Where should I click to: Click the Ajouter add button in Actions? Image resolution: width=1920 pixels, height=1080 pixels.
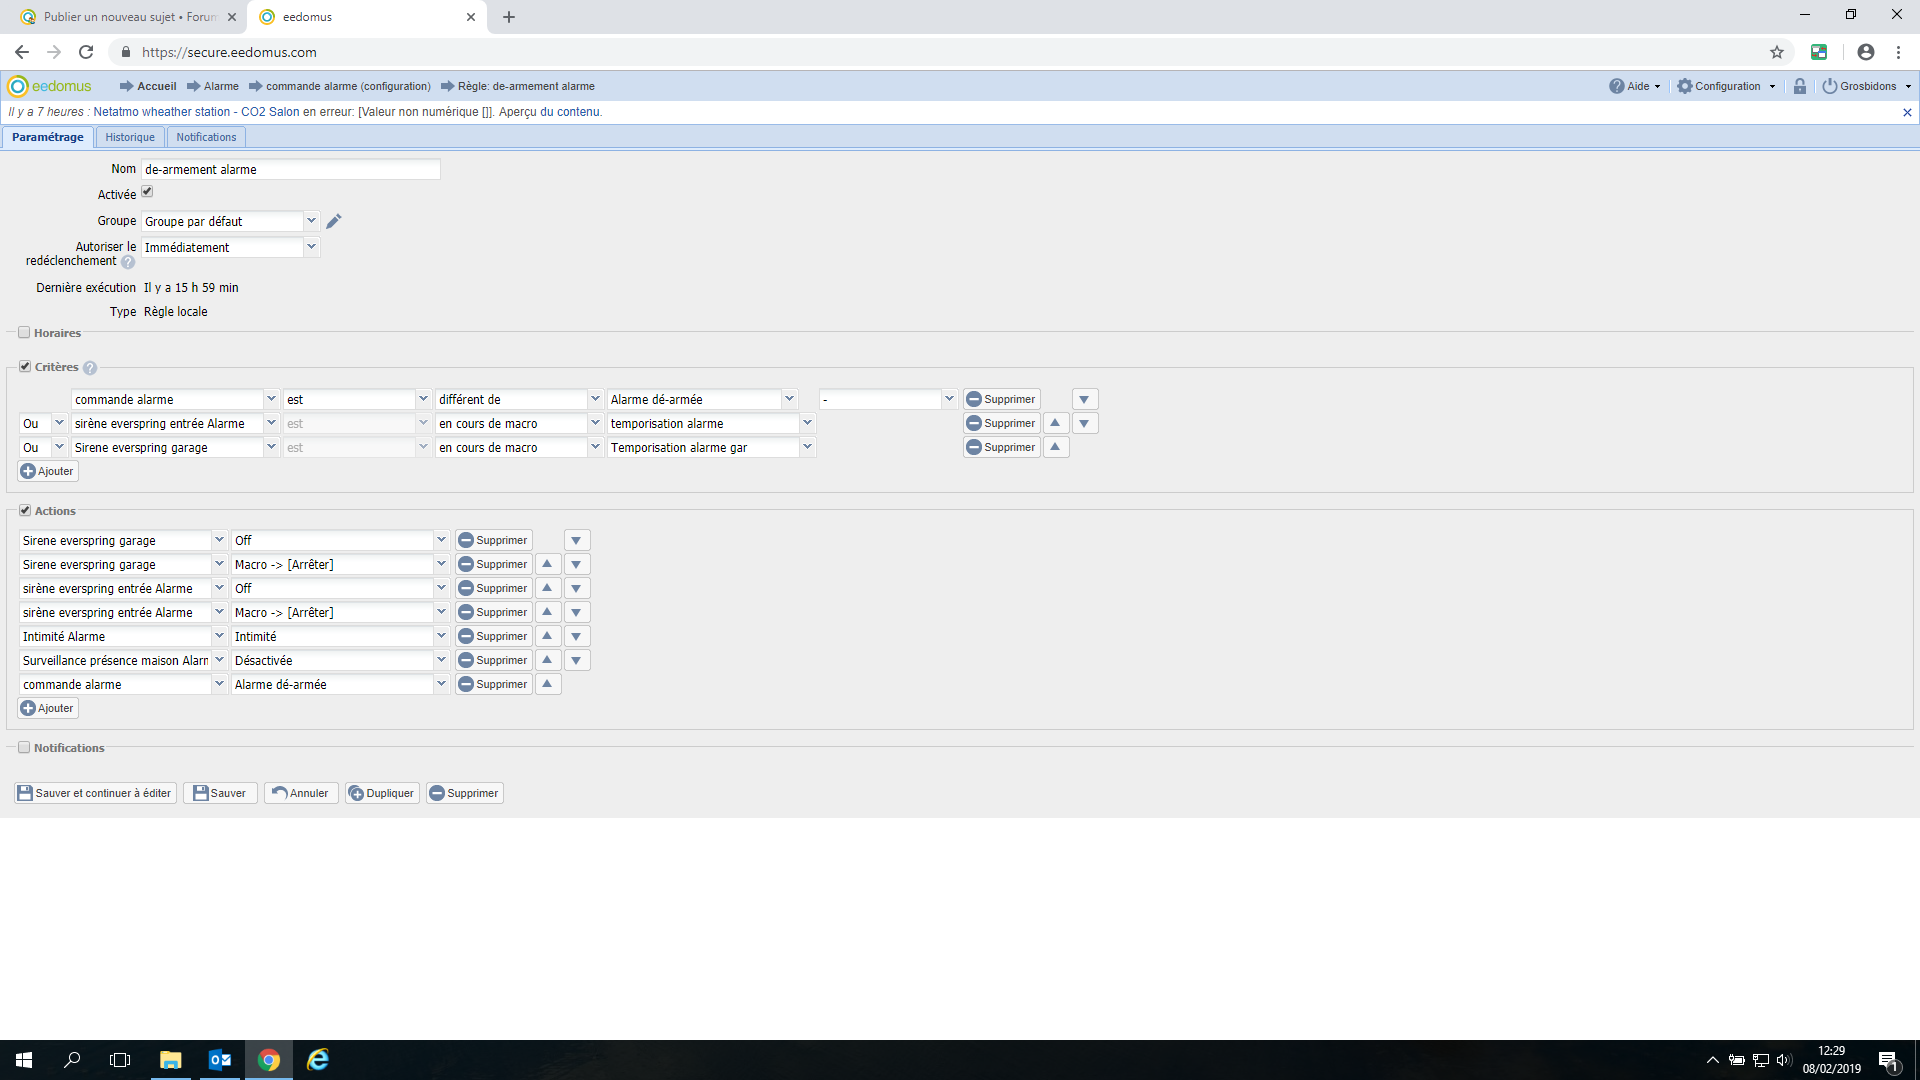pos(47,708)
